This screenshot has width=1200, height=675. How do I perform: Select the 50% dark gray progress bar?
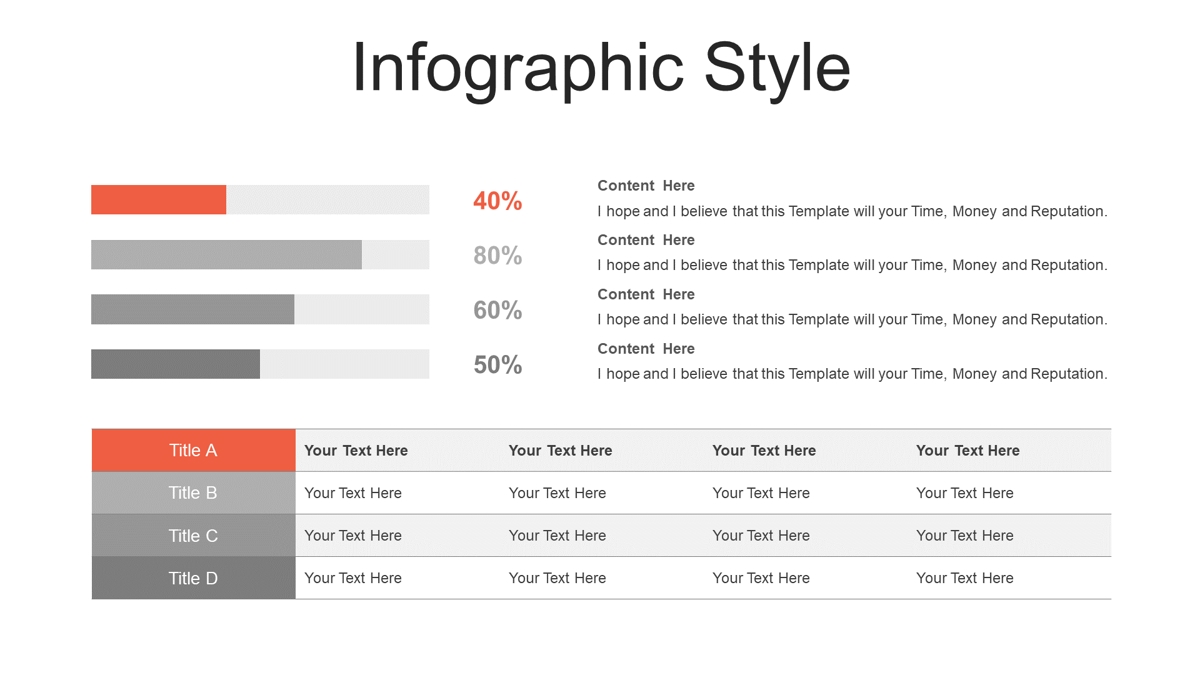pos(175,364)
